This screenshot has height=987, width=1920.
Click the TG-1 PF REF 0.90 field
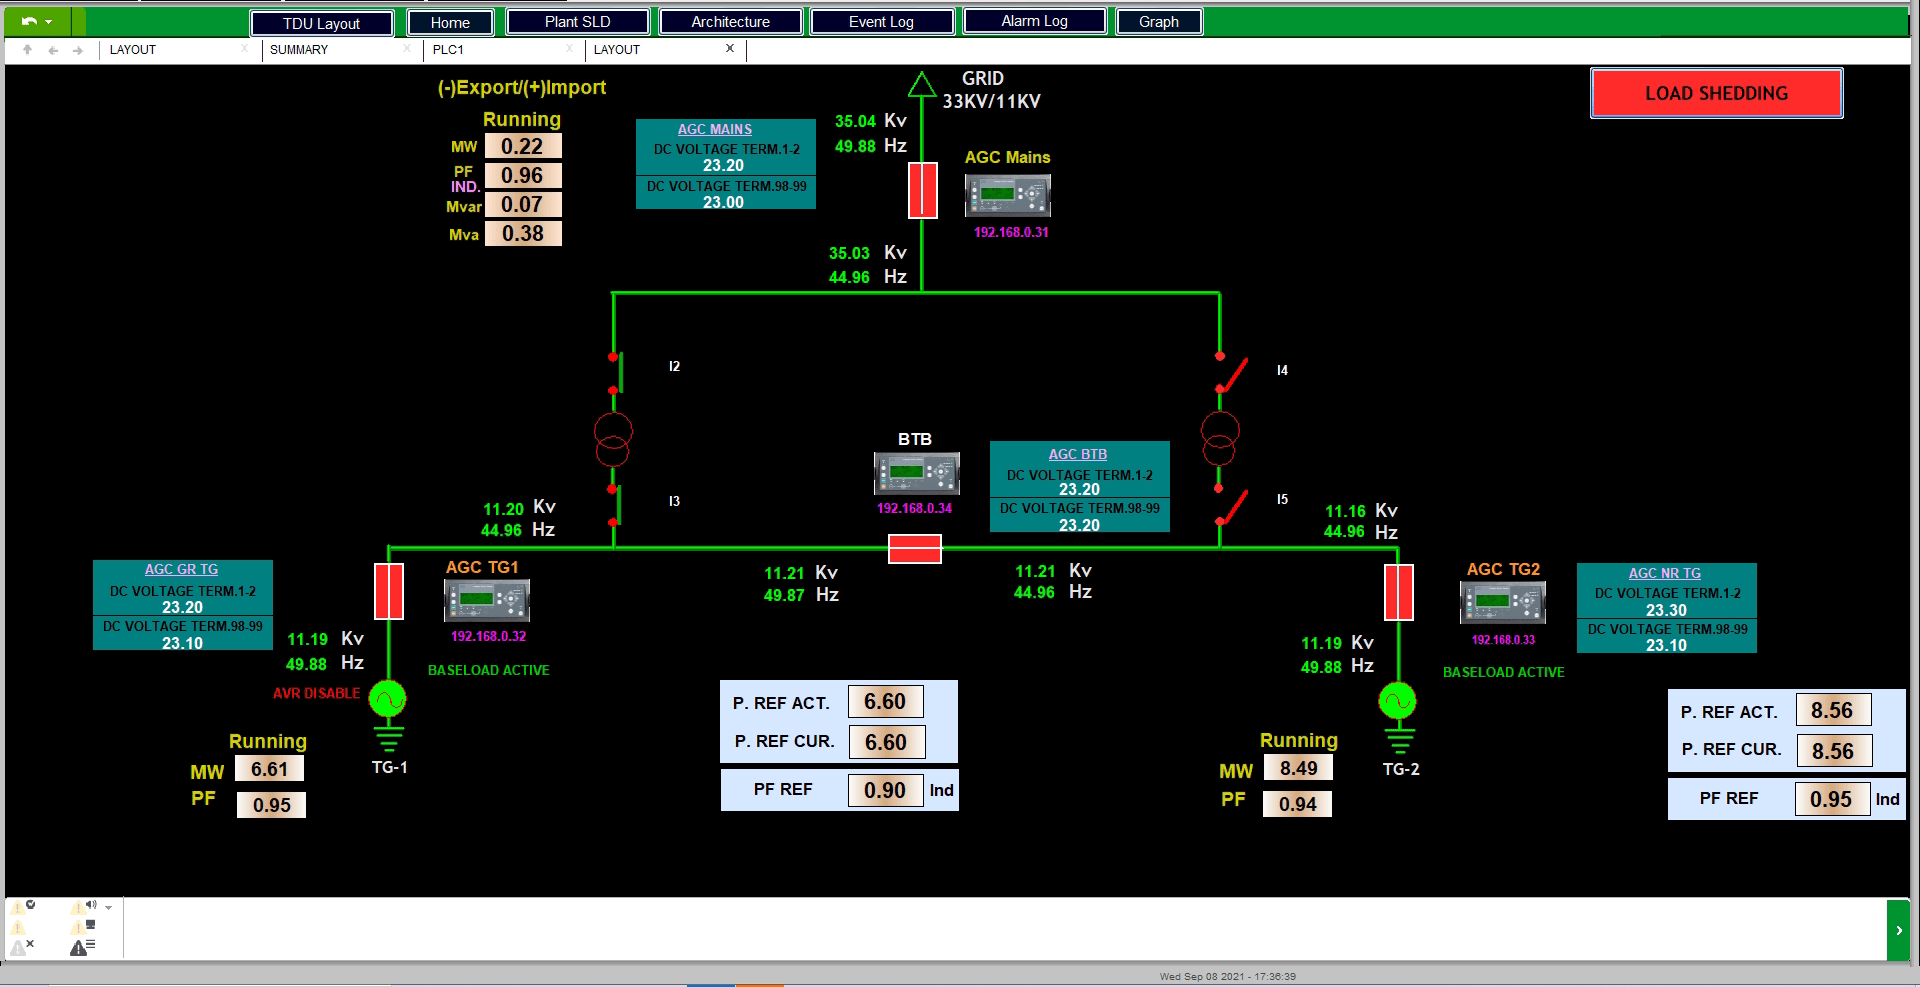pyautogui.click(x=886, y=790)
